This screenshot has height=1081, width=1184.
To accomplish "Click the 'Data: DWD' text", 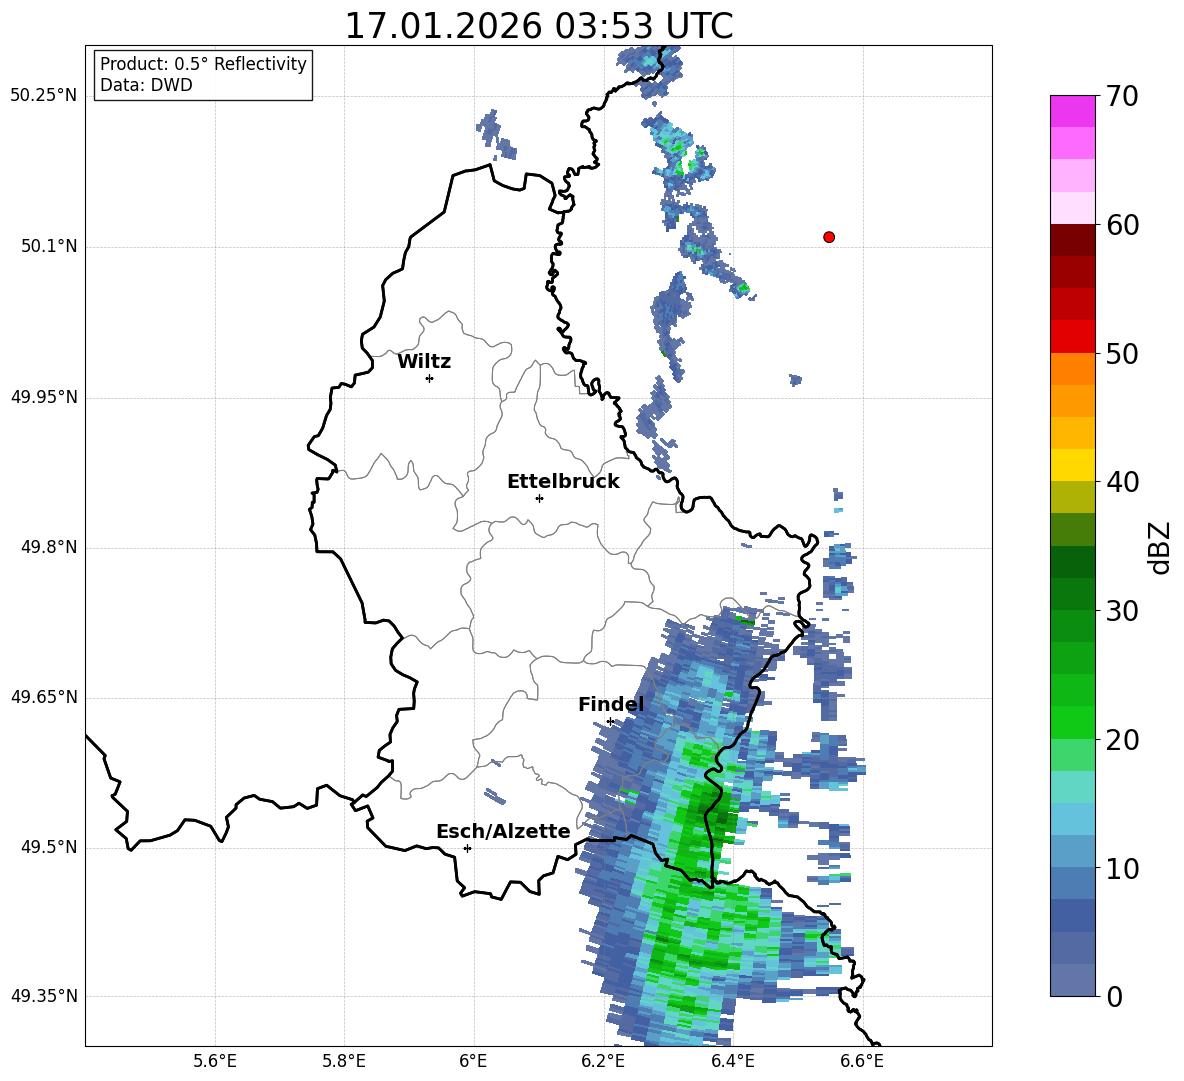I will (x=146, y=85).
